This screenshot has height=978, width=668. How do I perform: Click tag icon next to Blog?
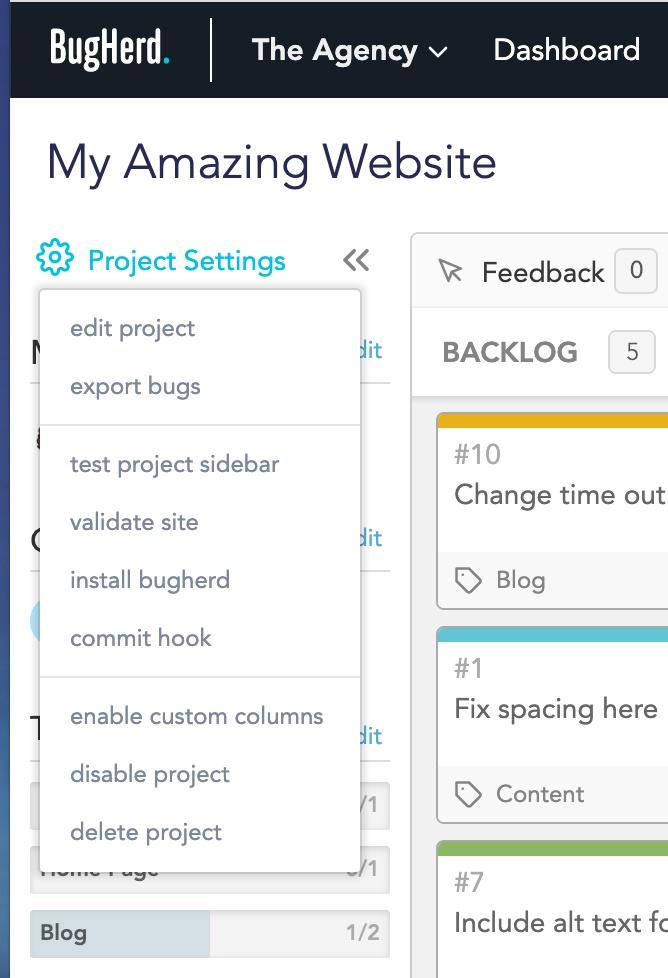point(468,581)
